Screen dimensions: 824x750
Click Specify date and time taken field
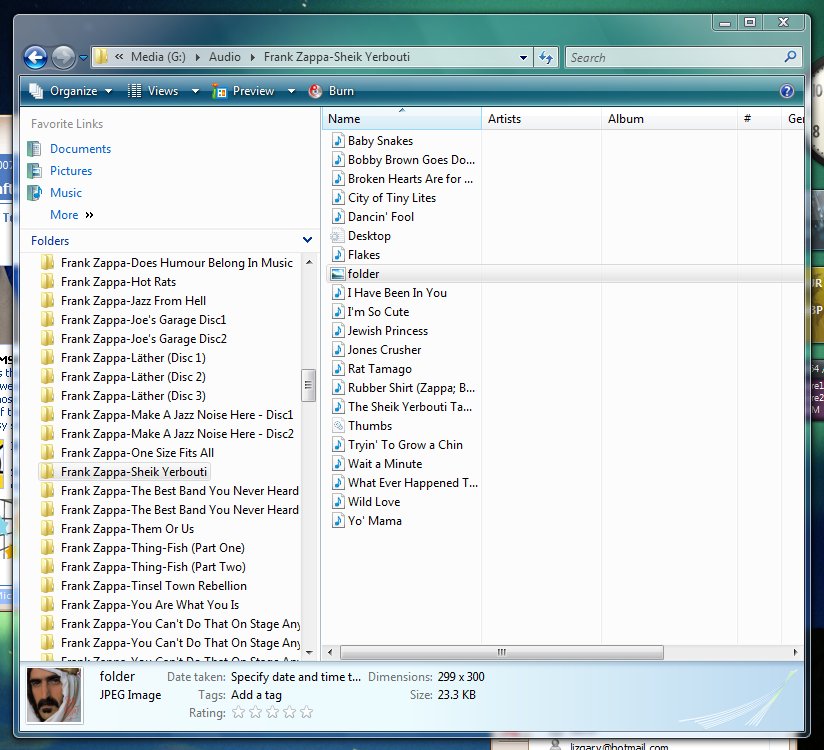tap(296, 677)
